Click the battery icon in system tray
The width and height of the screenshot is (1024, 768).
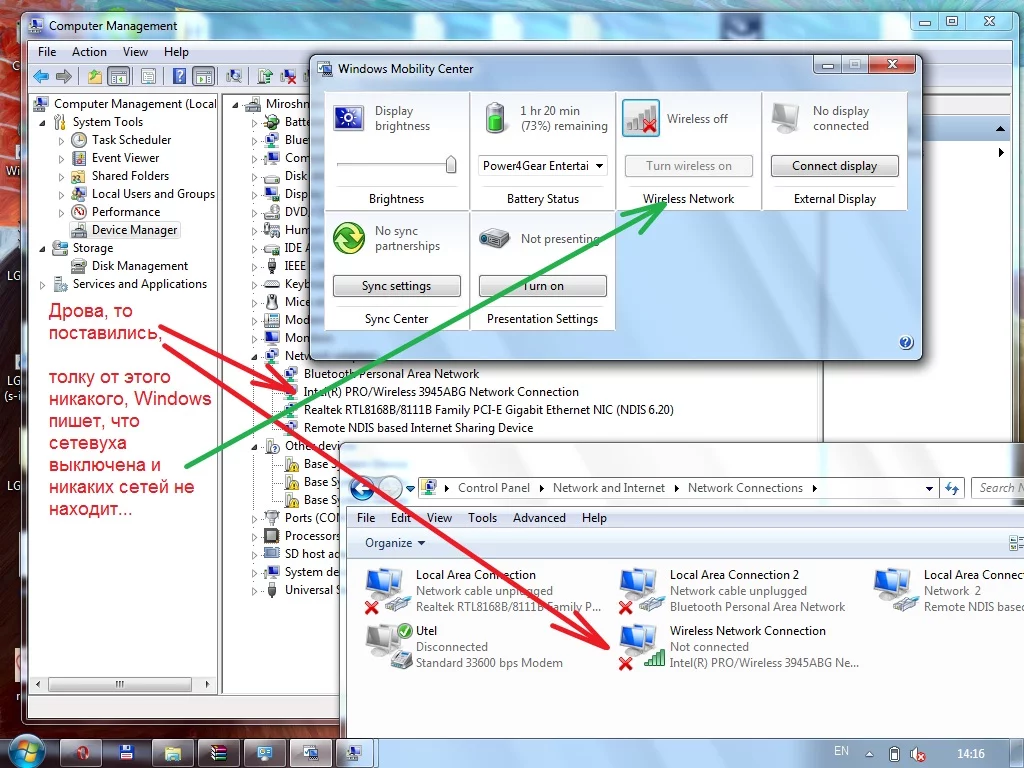tap(895, 754)
